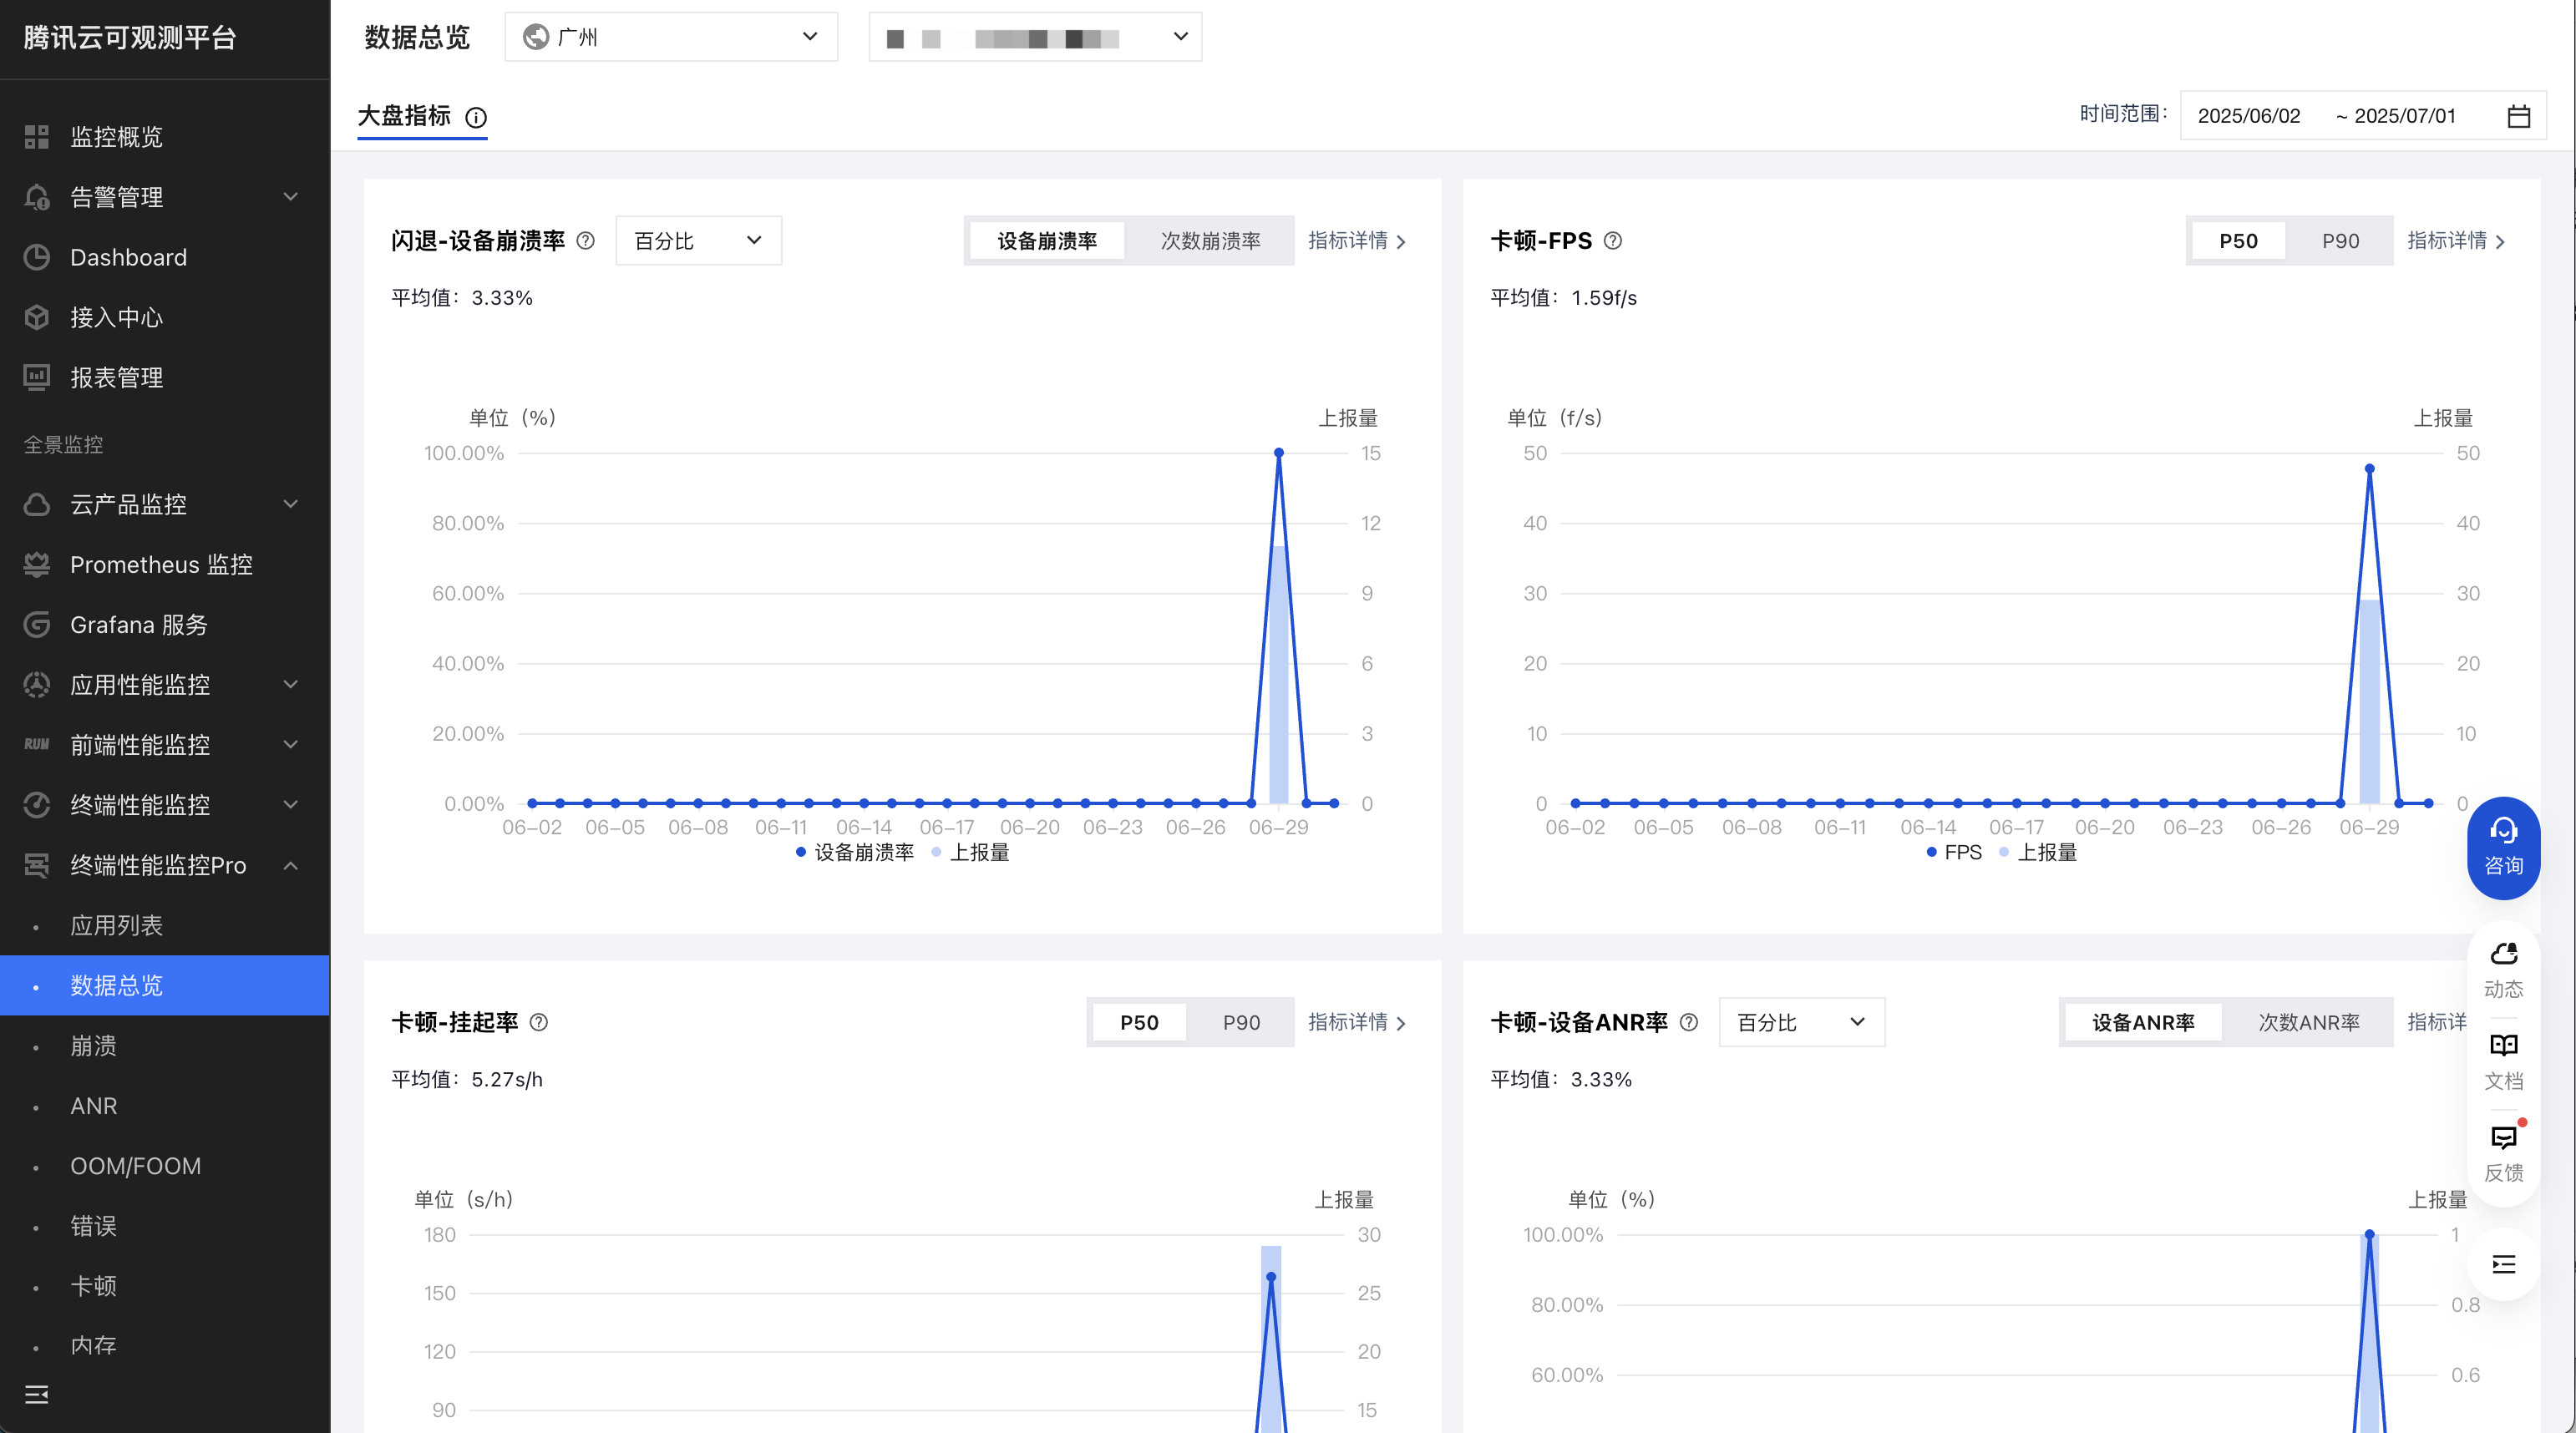Image resolution: width=2576 pixels, height=1433 pixels.
Task: Toggle 设备崩溃率 legend series dot
Action: click(x=800, y=852)
